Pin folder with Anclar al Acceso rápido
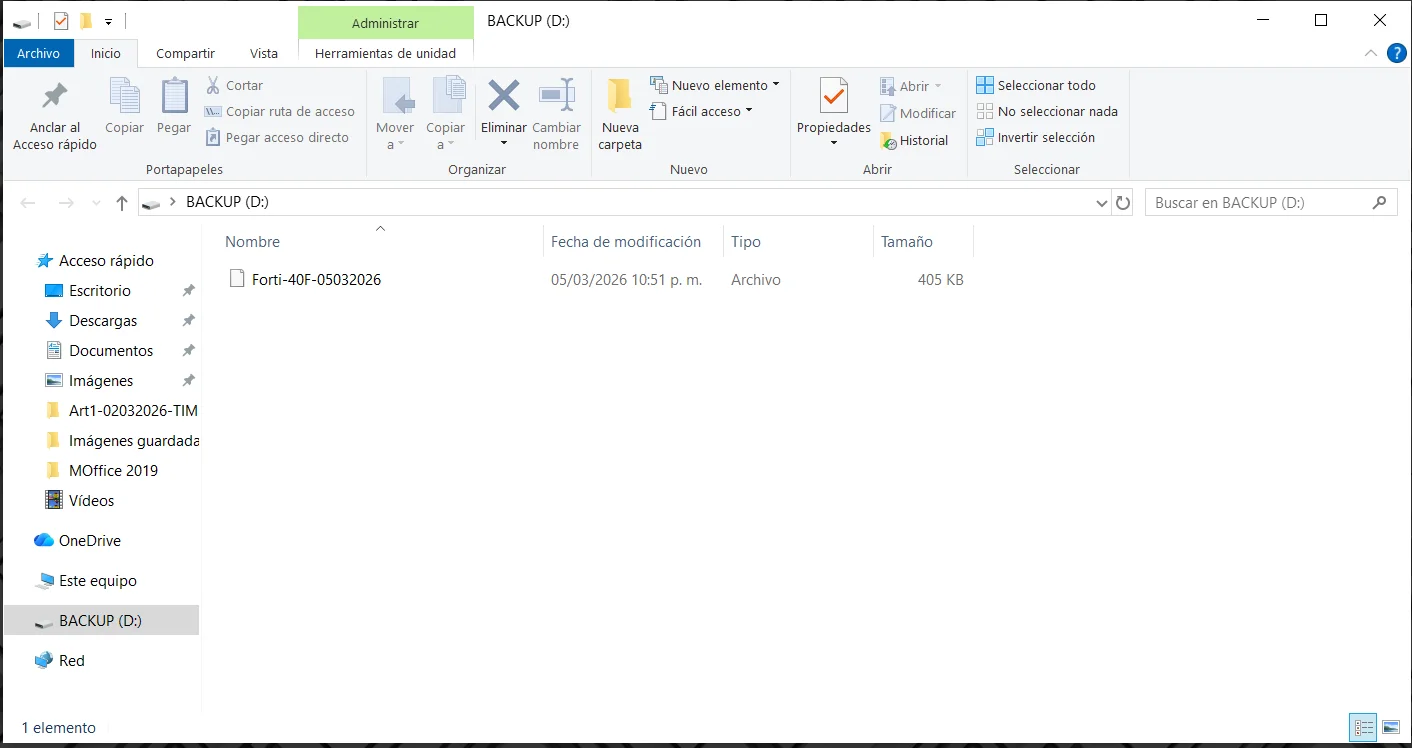Viewport: 1412px width, 748px height. 55,116
